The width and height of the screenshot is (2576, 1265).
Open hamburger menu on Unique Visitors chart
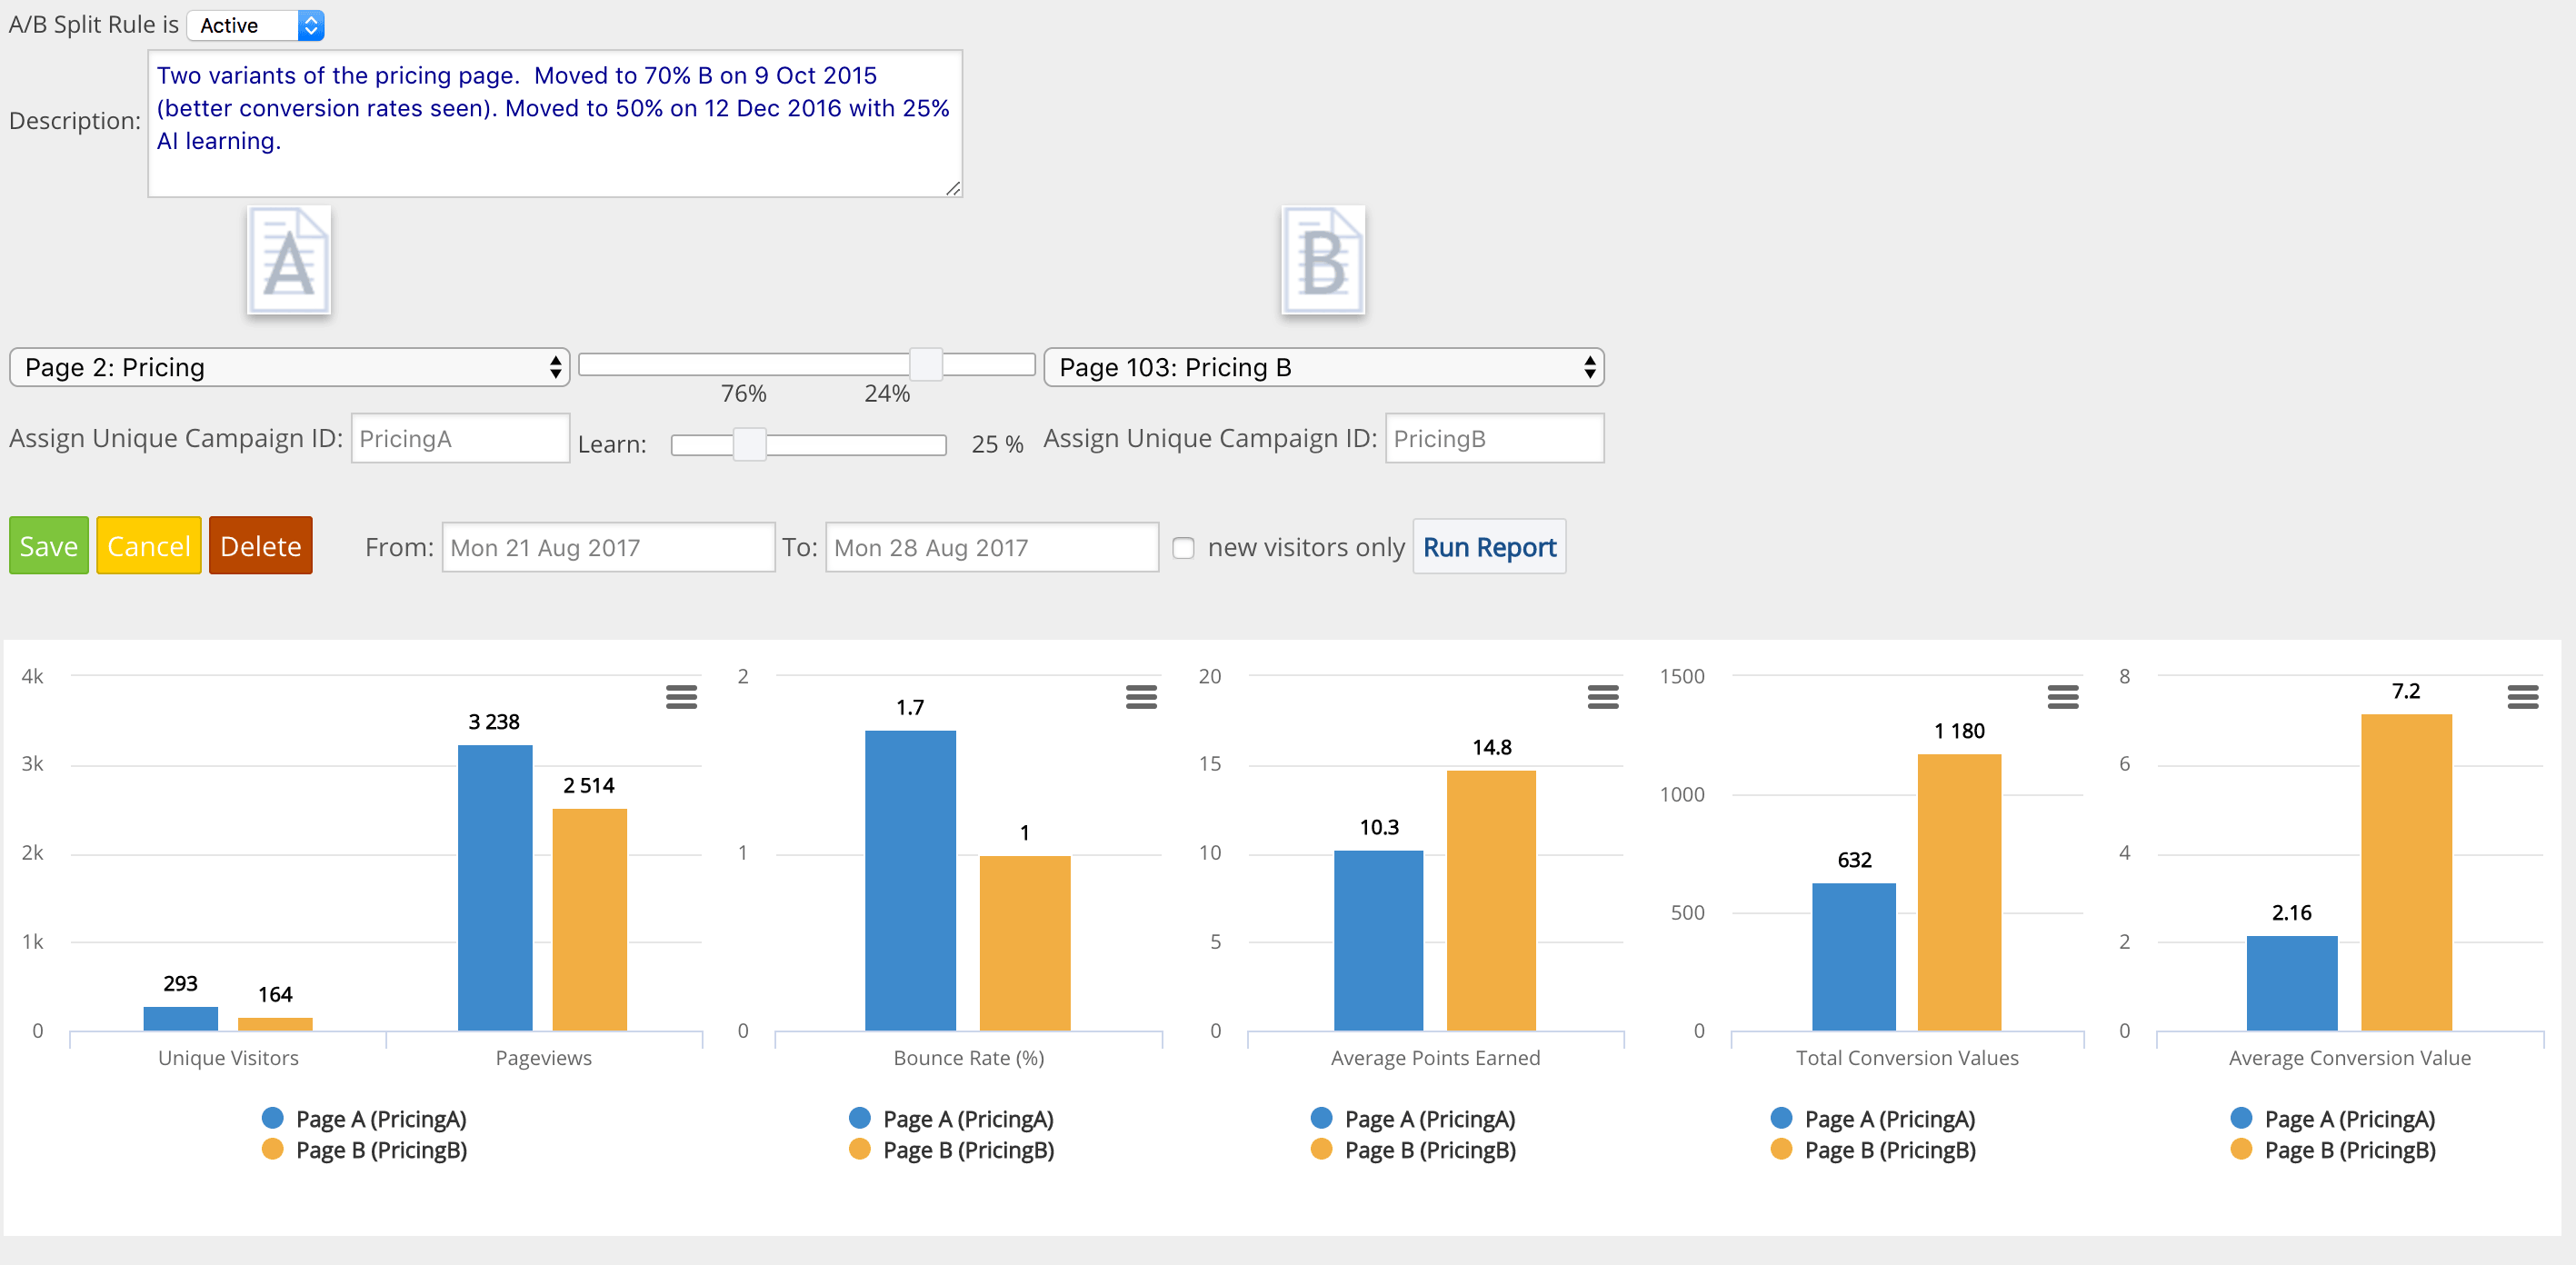click(x=681, y=697)
